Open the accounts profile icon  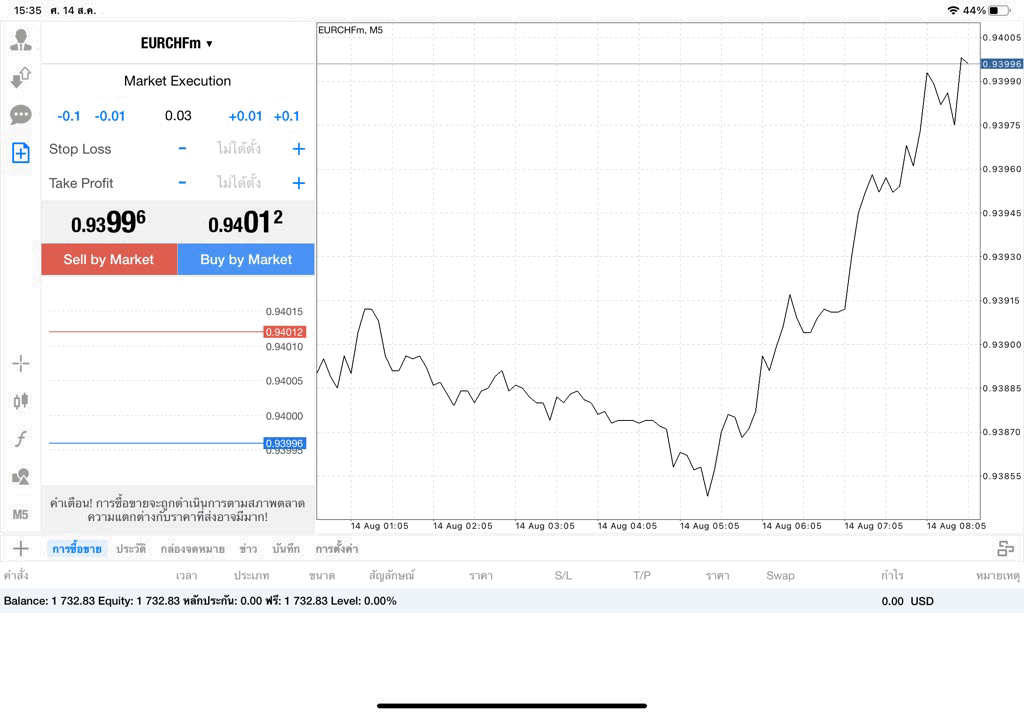21,40
